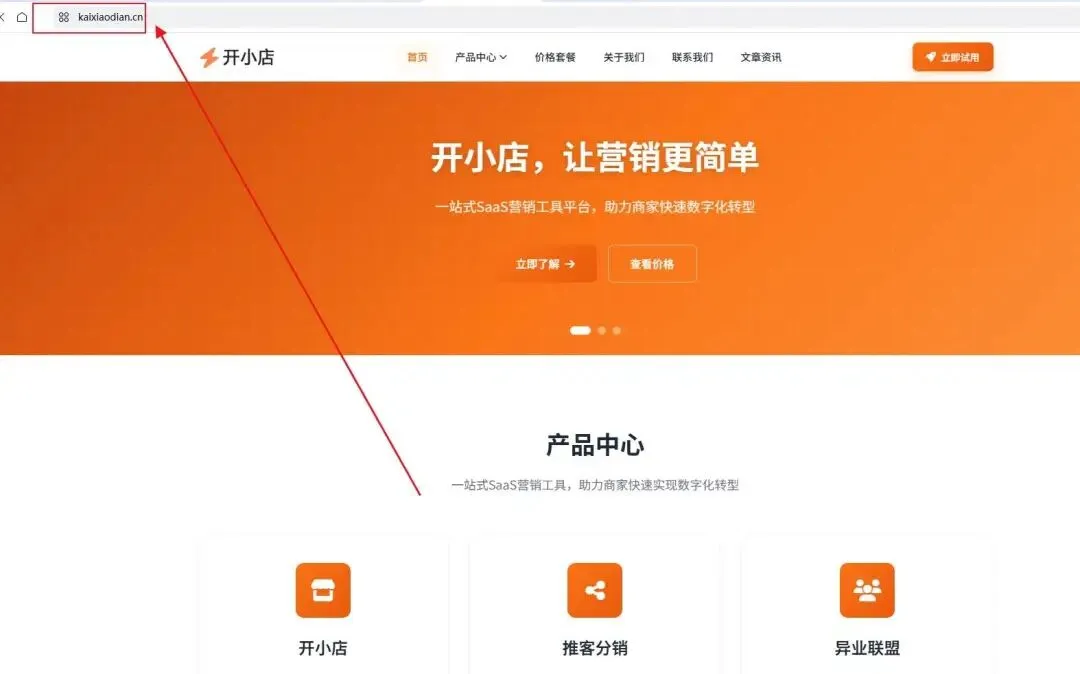Click the 查看价格 banner button
This screenshot has height=674, width=1080.
[x=652, y=264]
